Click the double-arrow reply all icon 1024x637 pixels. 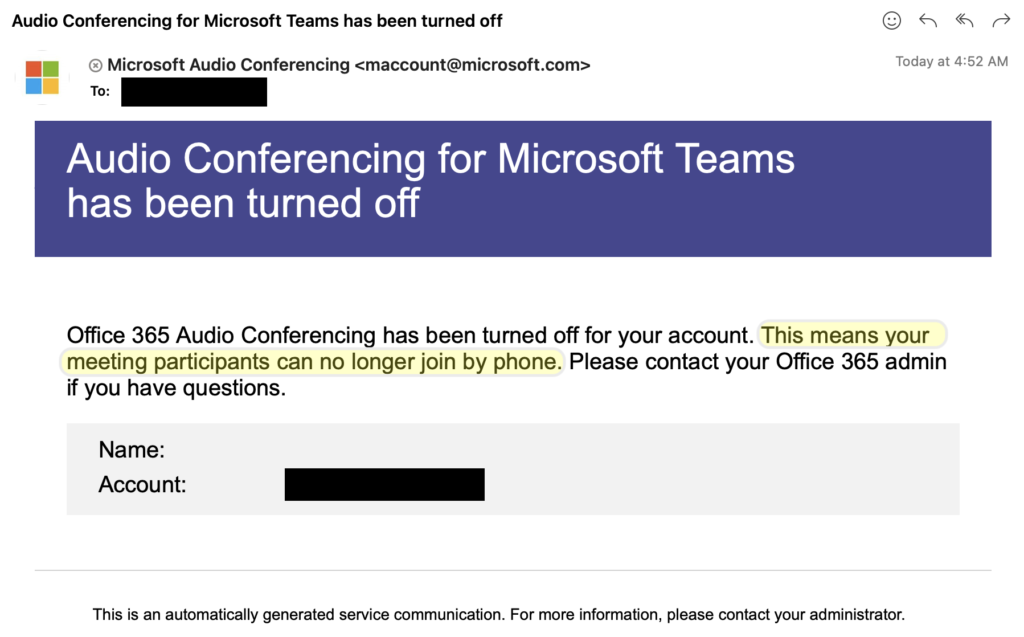click(963, 20)
